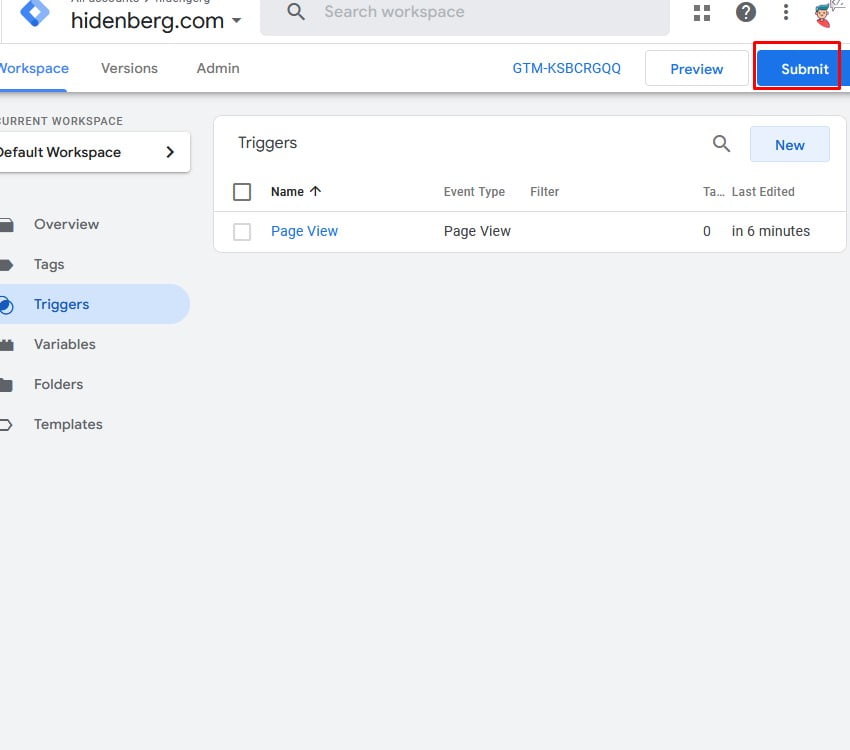Open the three-dot more options menu
Viewport: 850px width, 750px height.
pyautogui.click(x=786, y=12)
